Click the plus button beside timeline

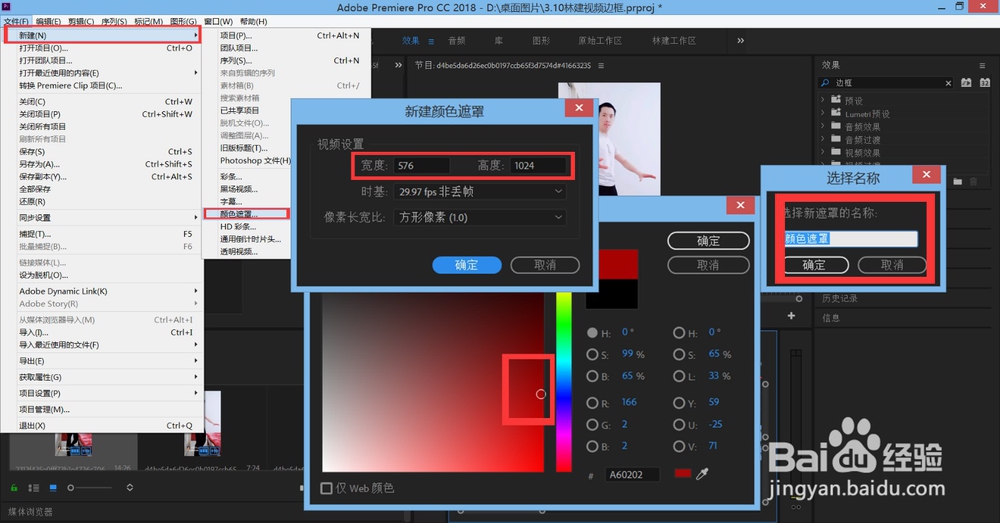[x=791, y=316]
